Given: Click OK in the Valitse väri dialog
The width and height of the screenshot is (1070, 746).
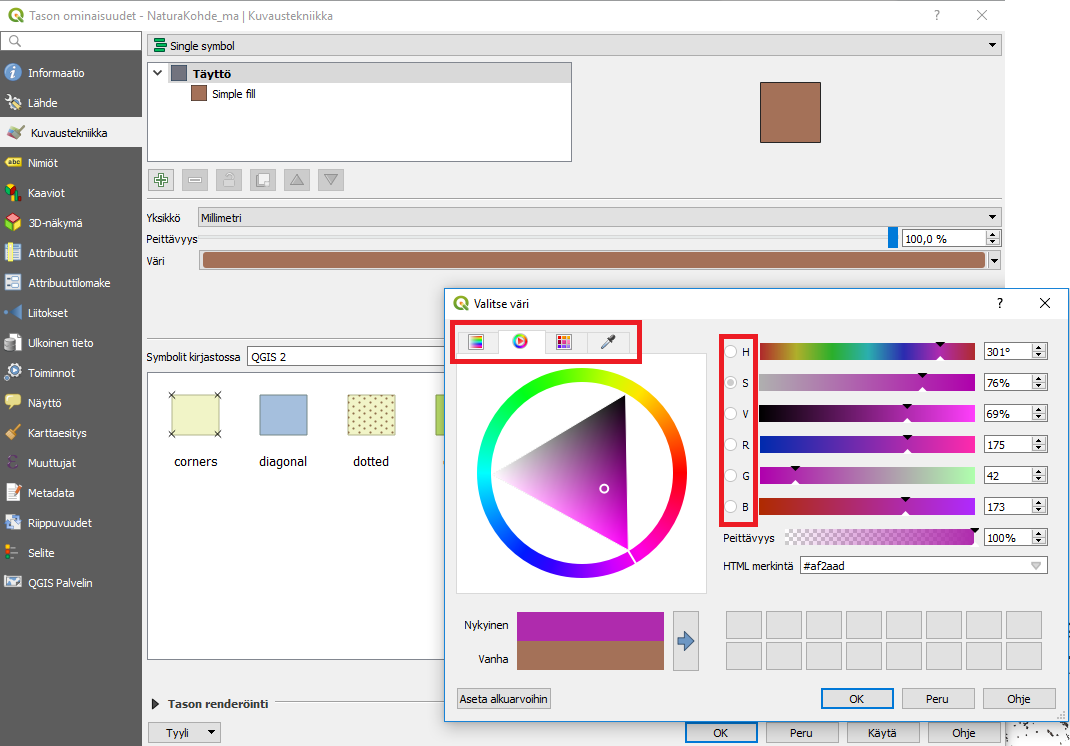Looking at the screenshot, I should point(856,699).
